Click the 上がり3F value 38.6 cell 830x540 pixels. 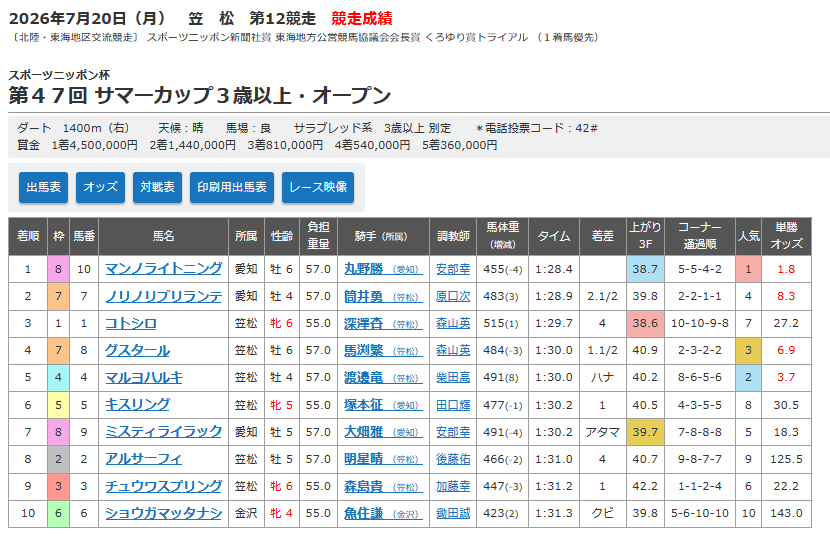coord(645,323)
